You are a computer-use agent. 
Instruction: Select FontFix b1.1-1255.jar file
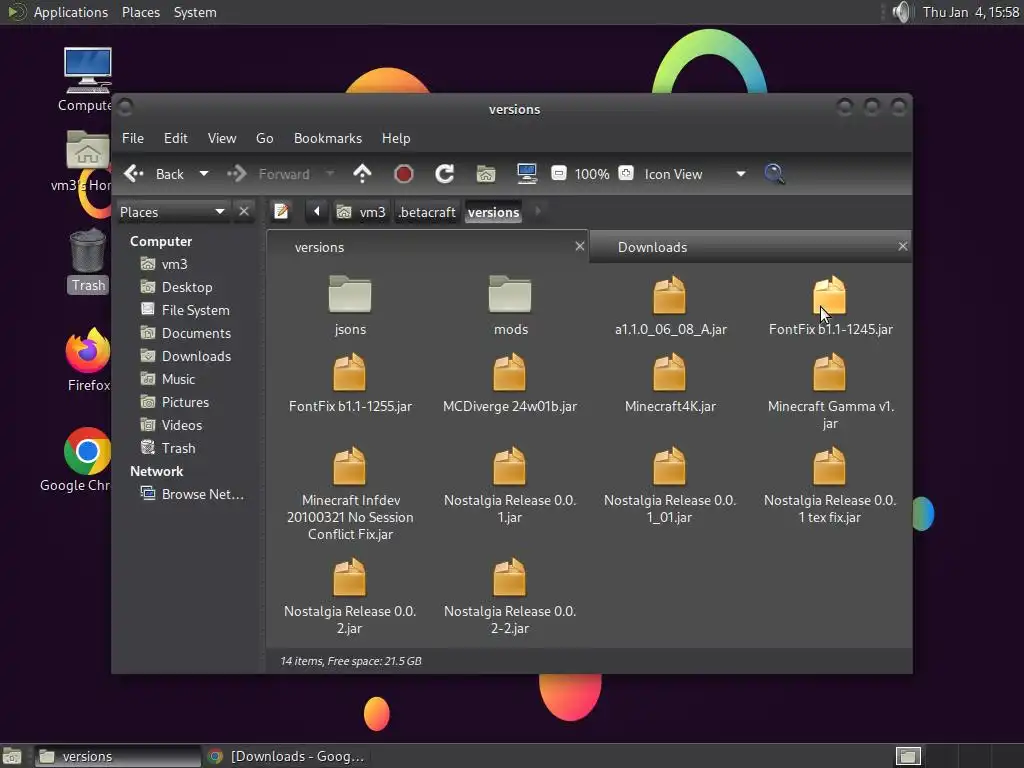coord(350,383)
